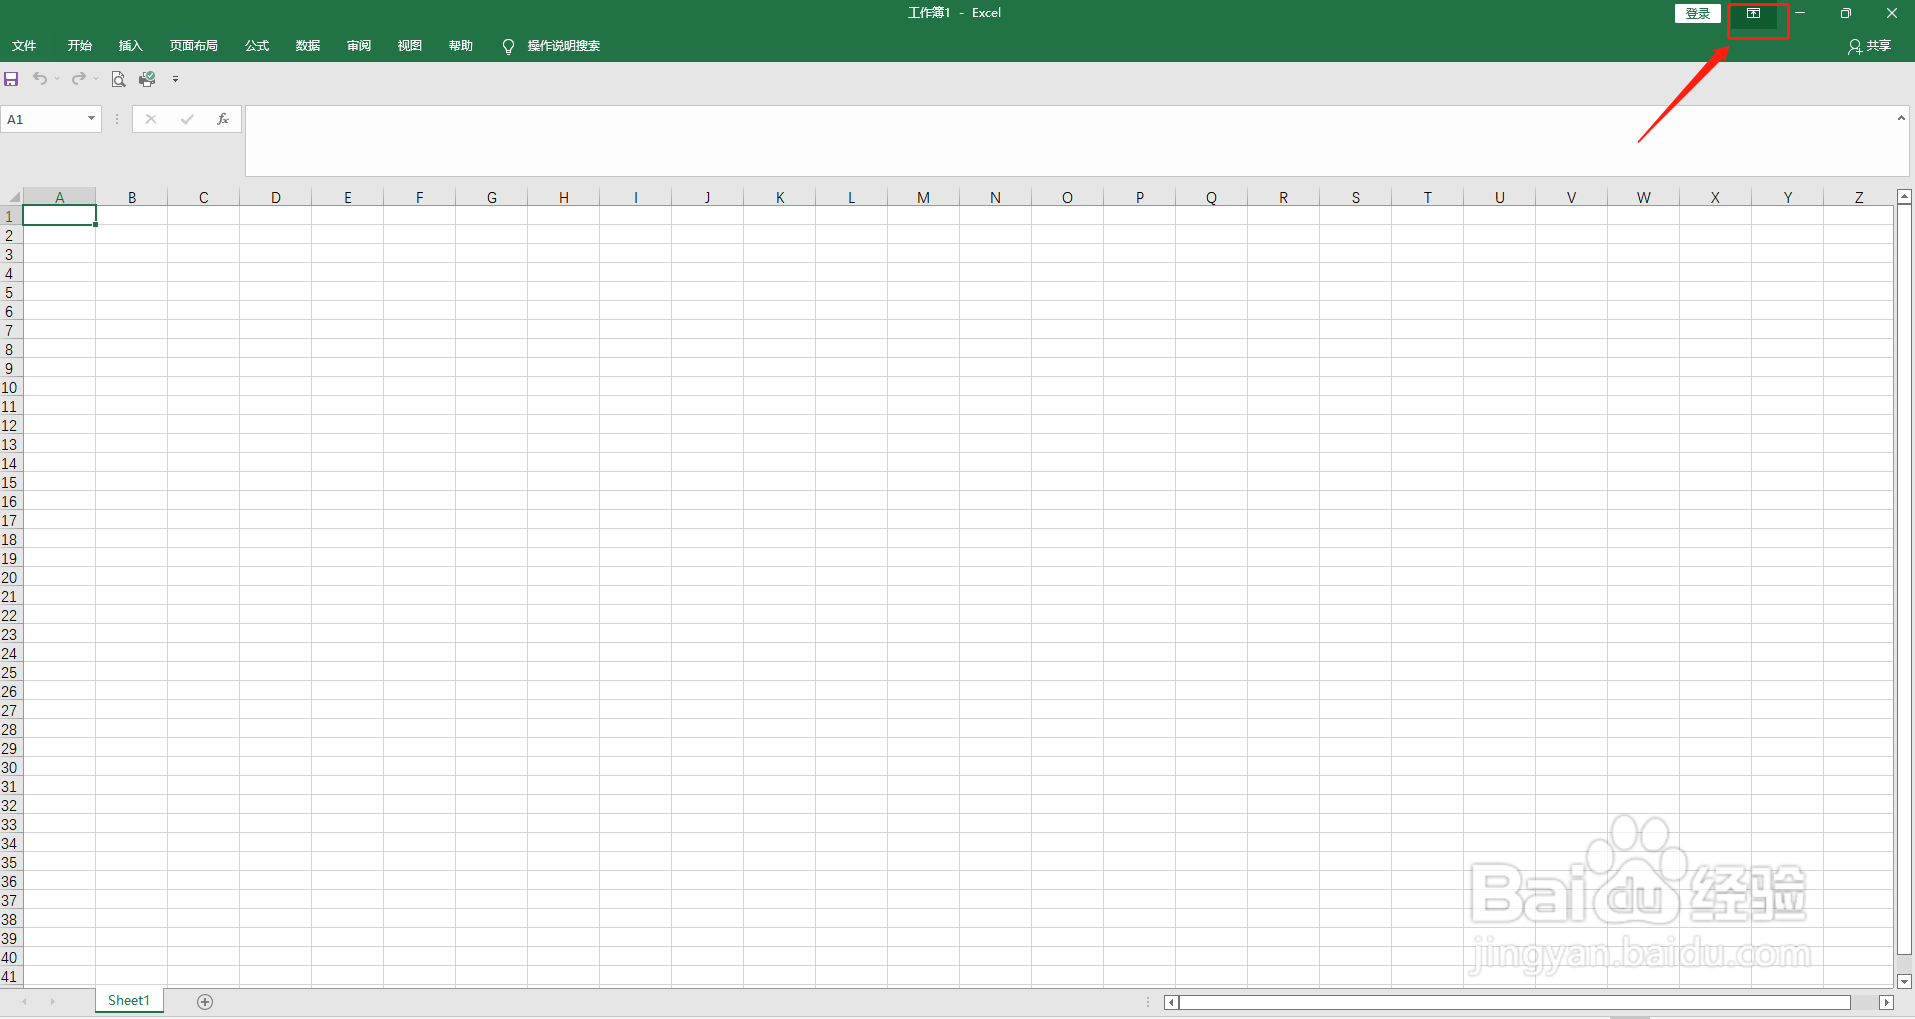The width and height of the screenshot is (1915, 1019).
Task: Click the Ribbon Display Options icon
Action: point(1753,13)
